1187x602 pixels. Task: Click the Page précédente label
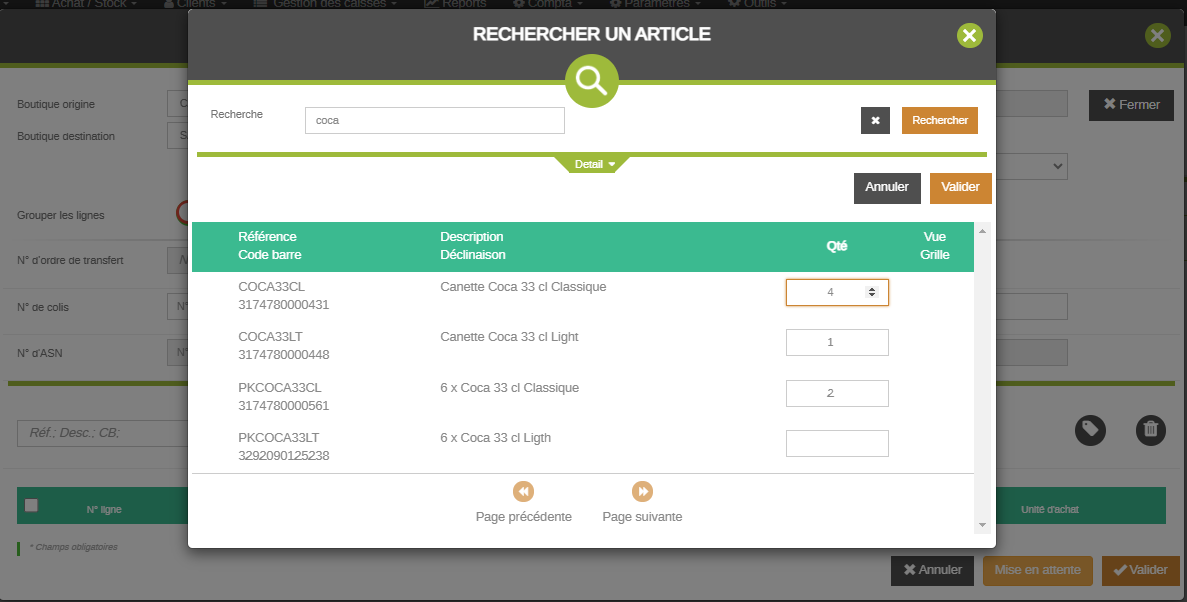(523, 516)
